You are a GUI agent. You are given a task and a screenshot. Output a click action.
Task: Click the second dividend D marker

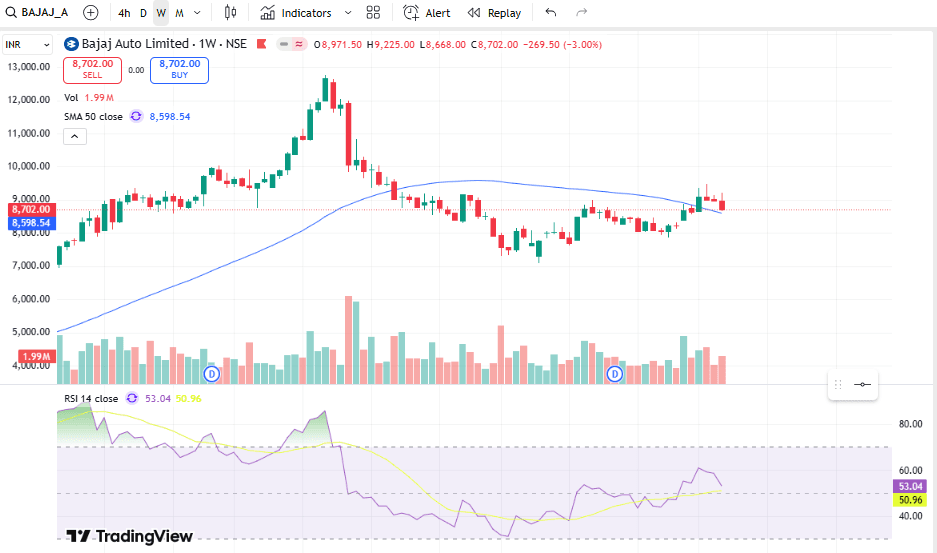point(615,374)
